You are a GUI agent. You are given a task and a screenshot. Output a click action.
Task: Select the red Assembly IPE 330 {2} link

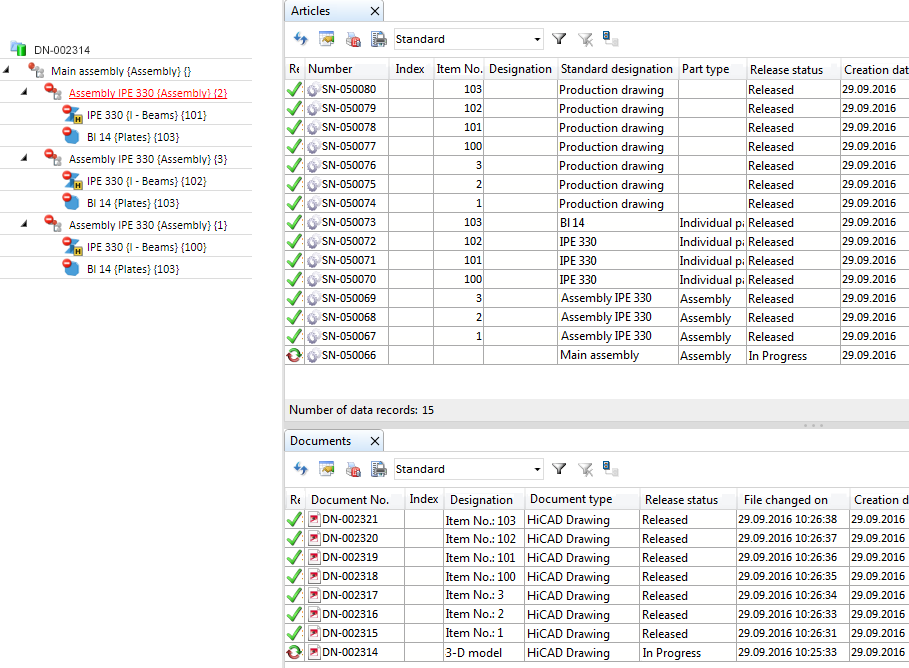coord(147,93)
